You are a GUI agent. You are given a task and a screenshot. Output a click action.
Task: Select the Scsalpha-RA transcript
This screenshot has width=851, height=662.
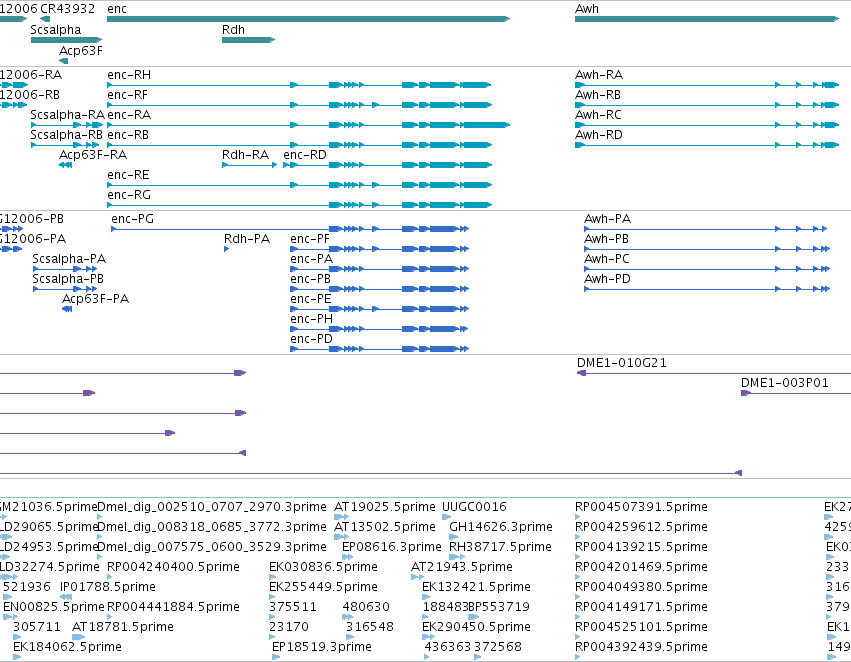[x=67, y=125]
